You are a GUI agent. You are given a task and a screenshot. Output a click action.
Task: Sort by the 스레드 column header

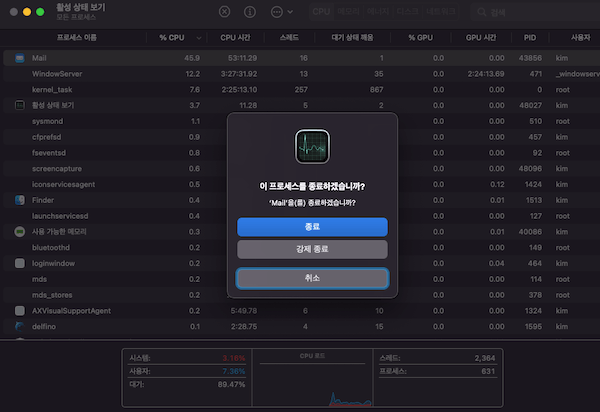(289, 37)
